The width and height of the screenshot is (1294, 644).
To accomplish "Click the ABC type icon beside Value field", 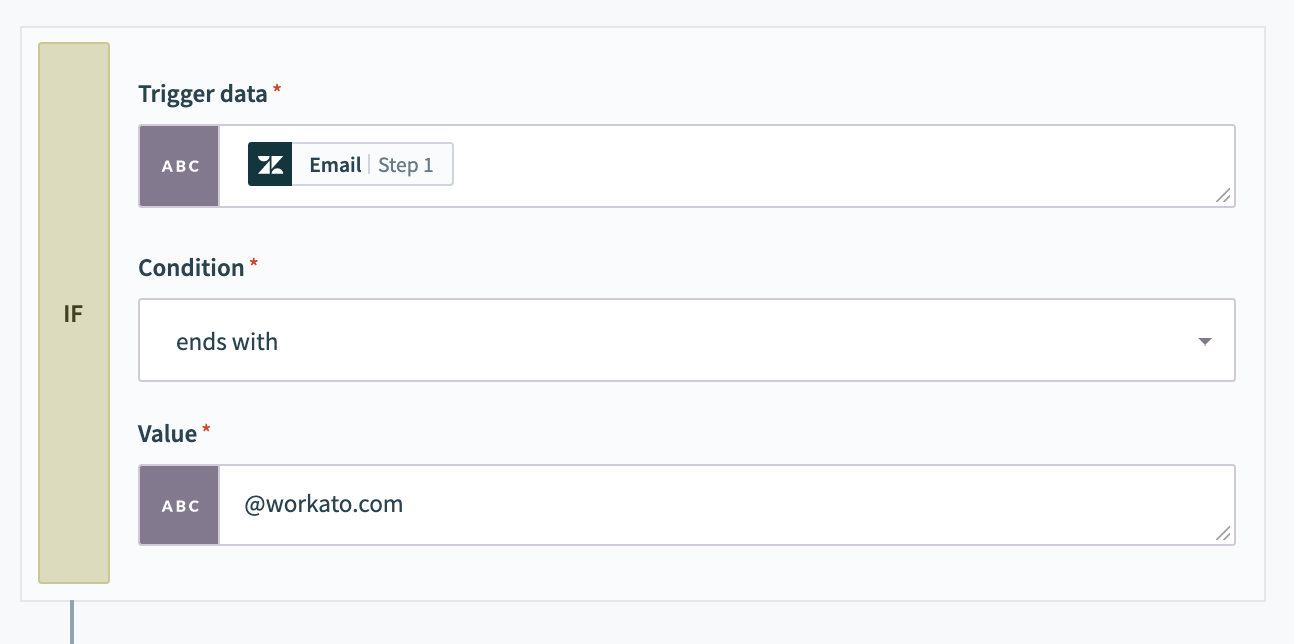I will click(180, 505).
